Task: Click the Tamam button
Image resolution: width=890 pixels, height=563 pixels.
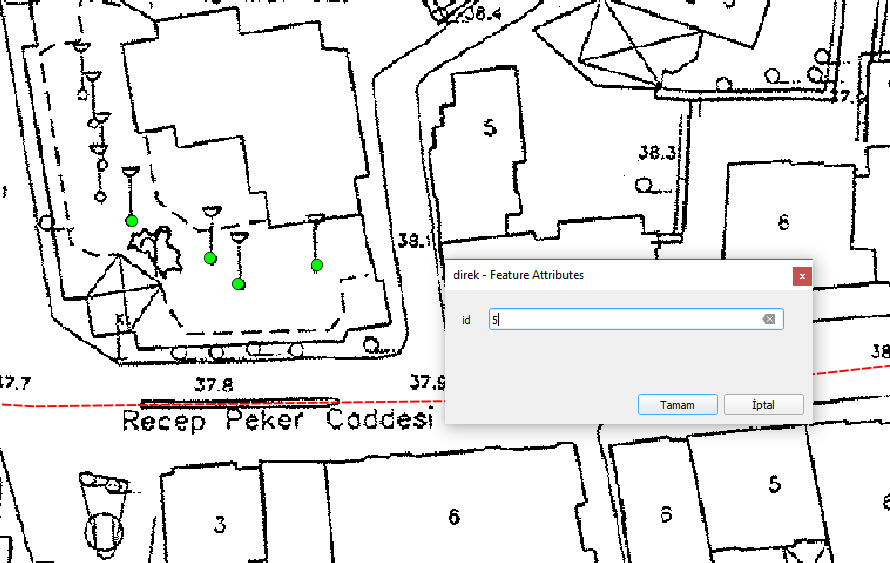Action: [678, 405]
